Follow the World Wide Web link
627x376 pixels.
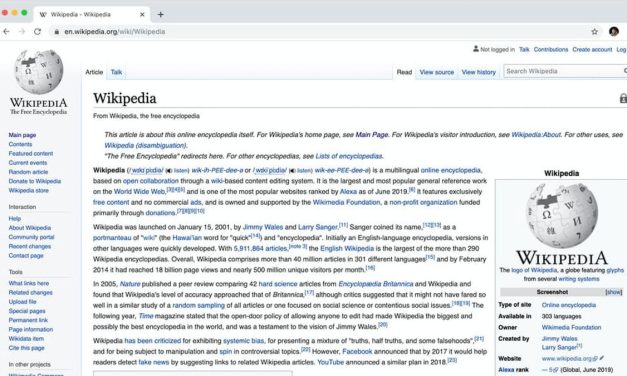pos(139,192)
